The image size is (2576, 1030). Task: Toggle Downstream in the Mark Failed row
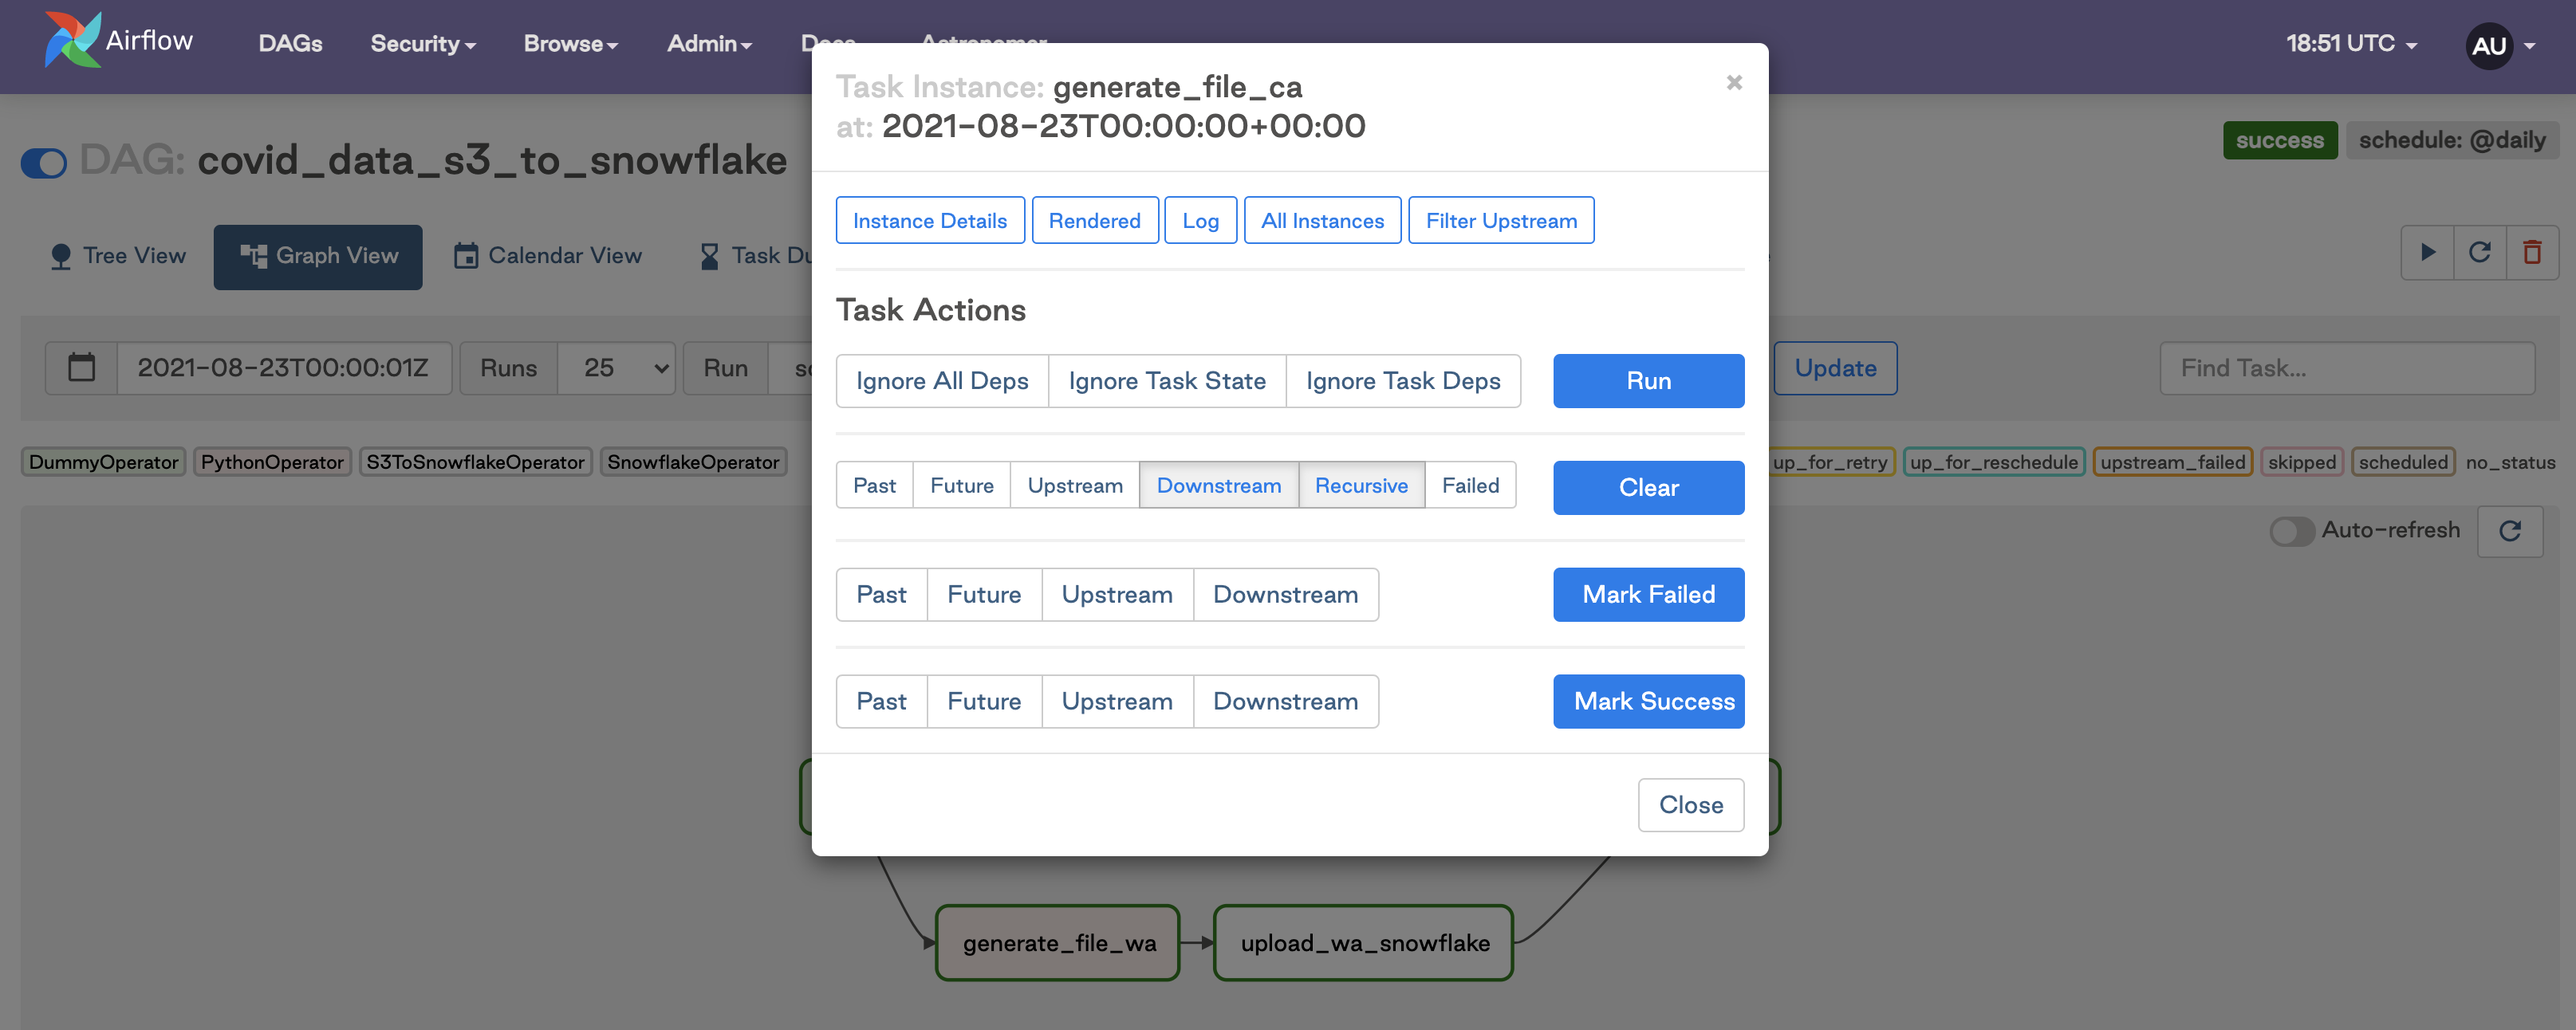[1286, 595]
